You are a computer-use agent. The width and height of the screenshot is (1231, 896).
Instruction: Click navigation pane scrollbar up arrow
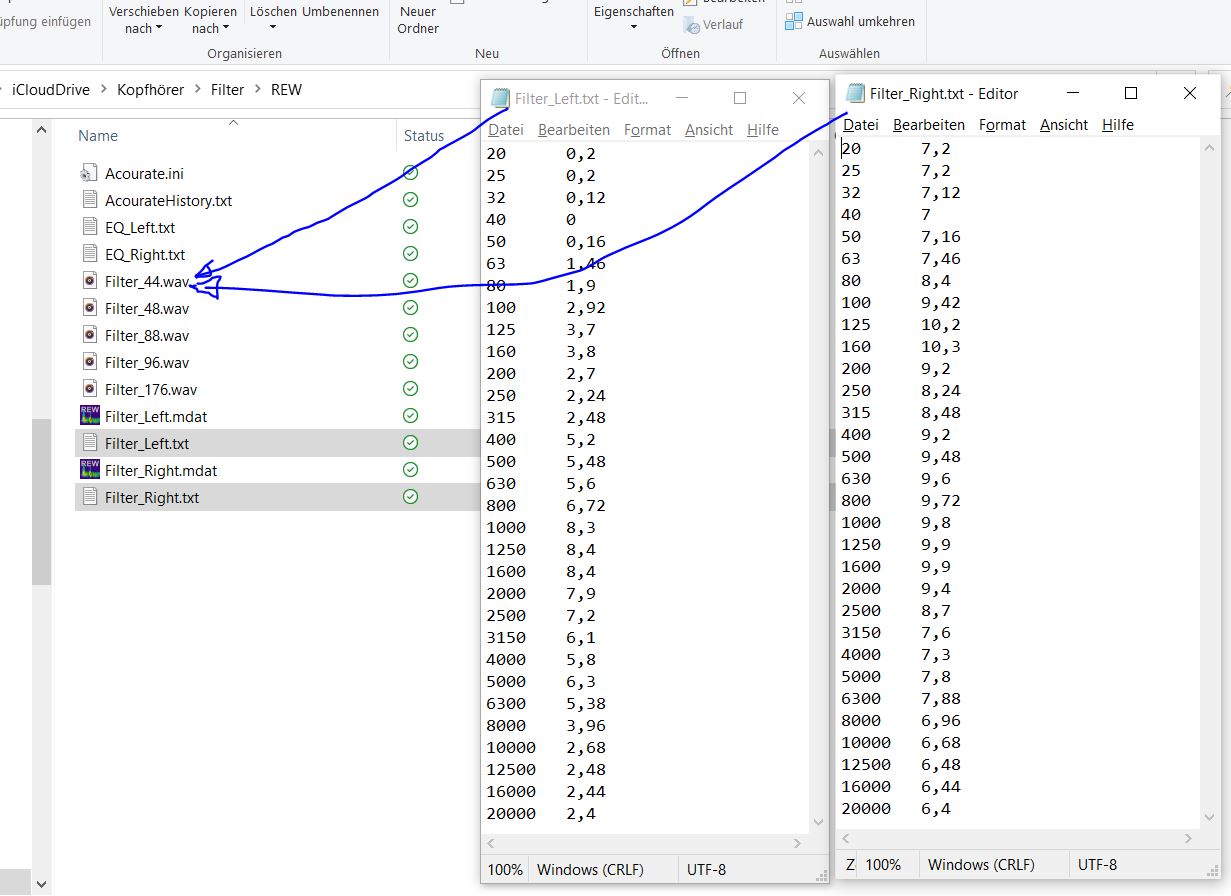pos(41,131)
